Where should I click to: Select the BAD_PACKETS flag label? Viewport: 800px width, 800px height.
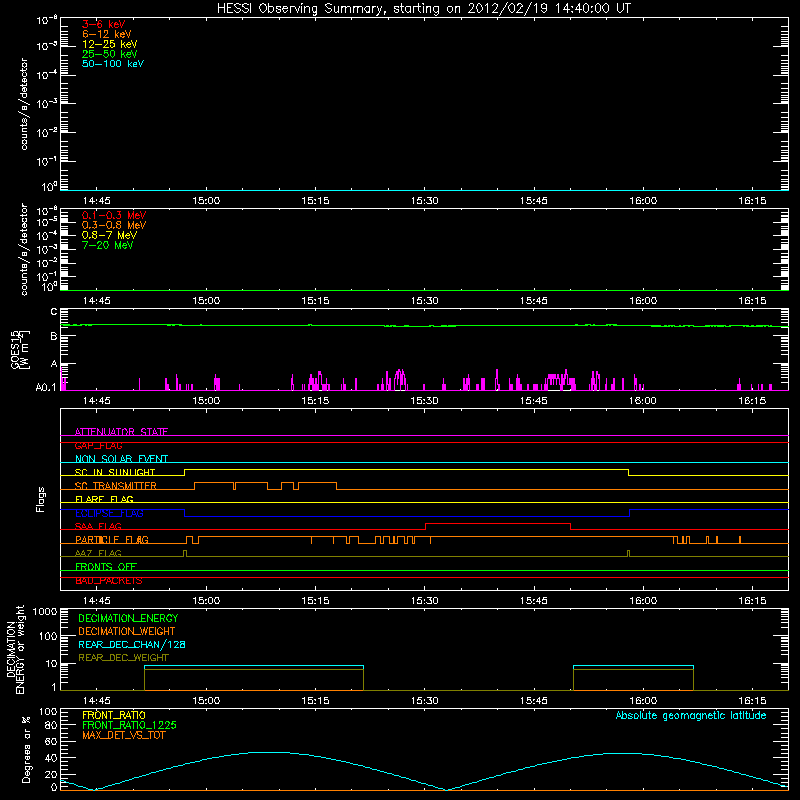(x=109, y=581)
